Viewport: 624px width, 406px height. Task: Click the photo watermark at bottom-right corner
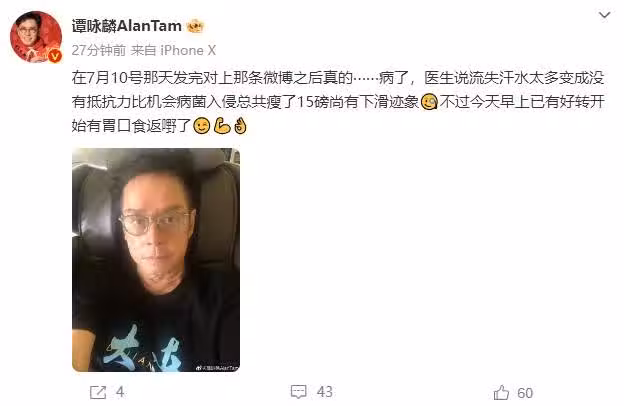coord(218,368)
